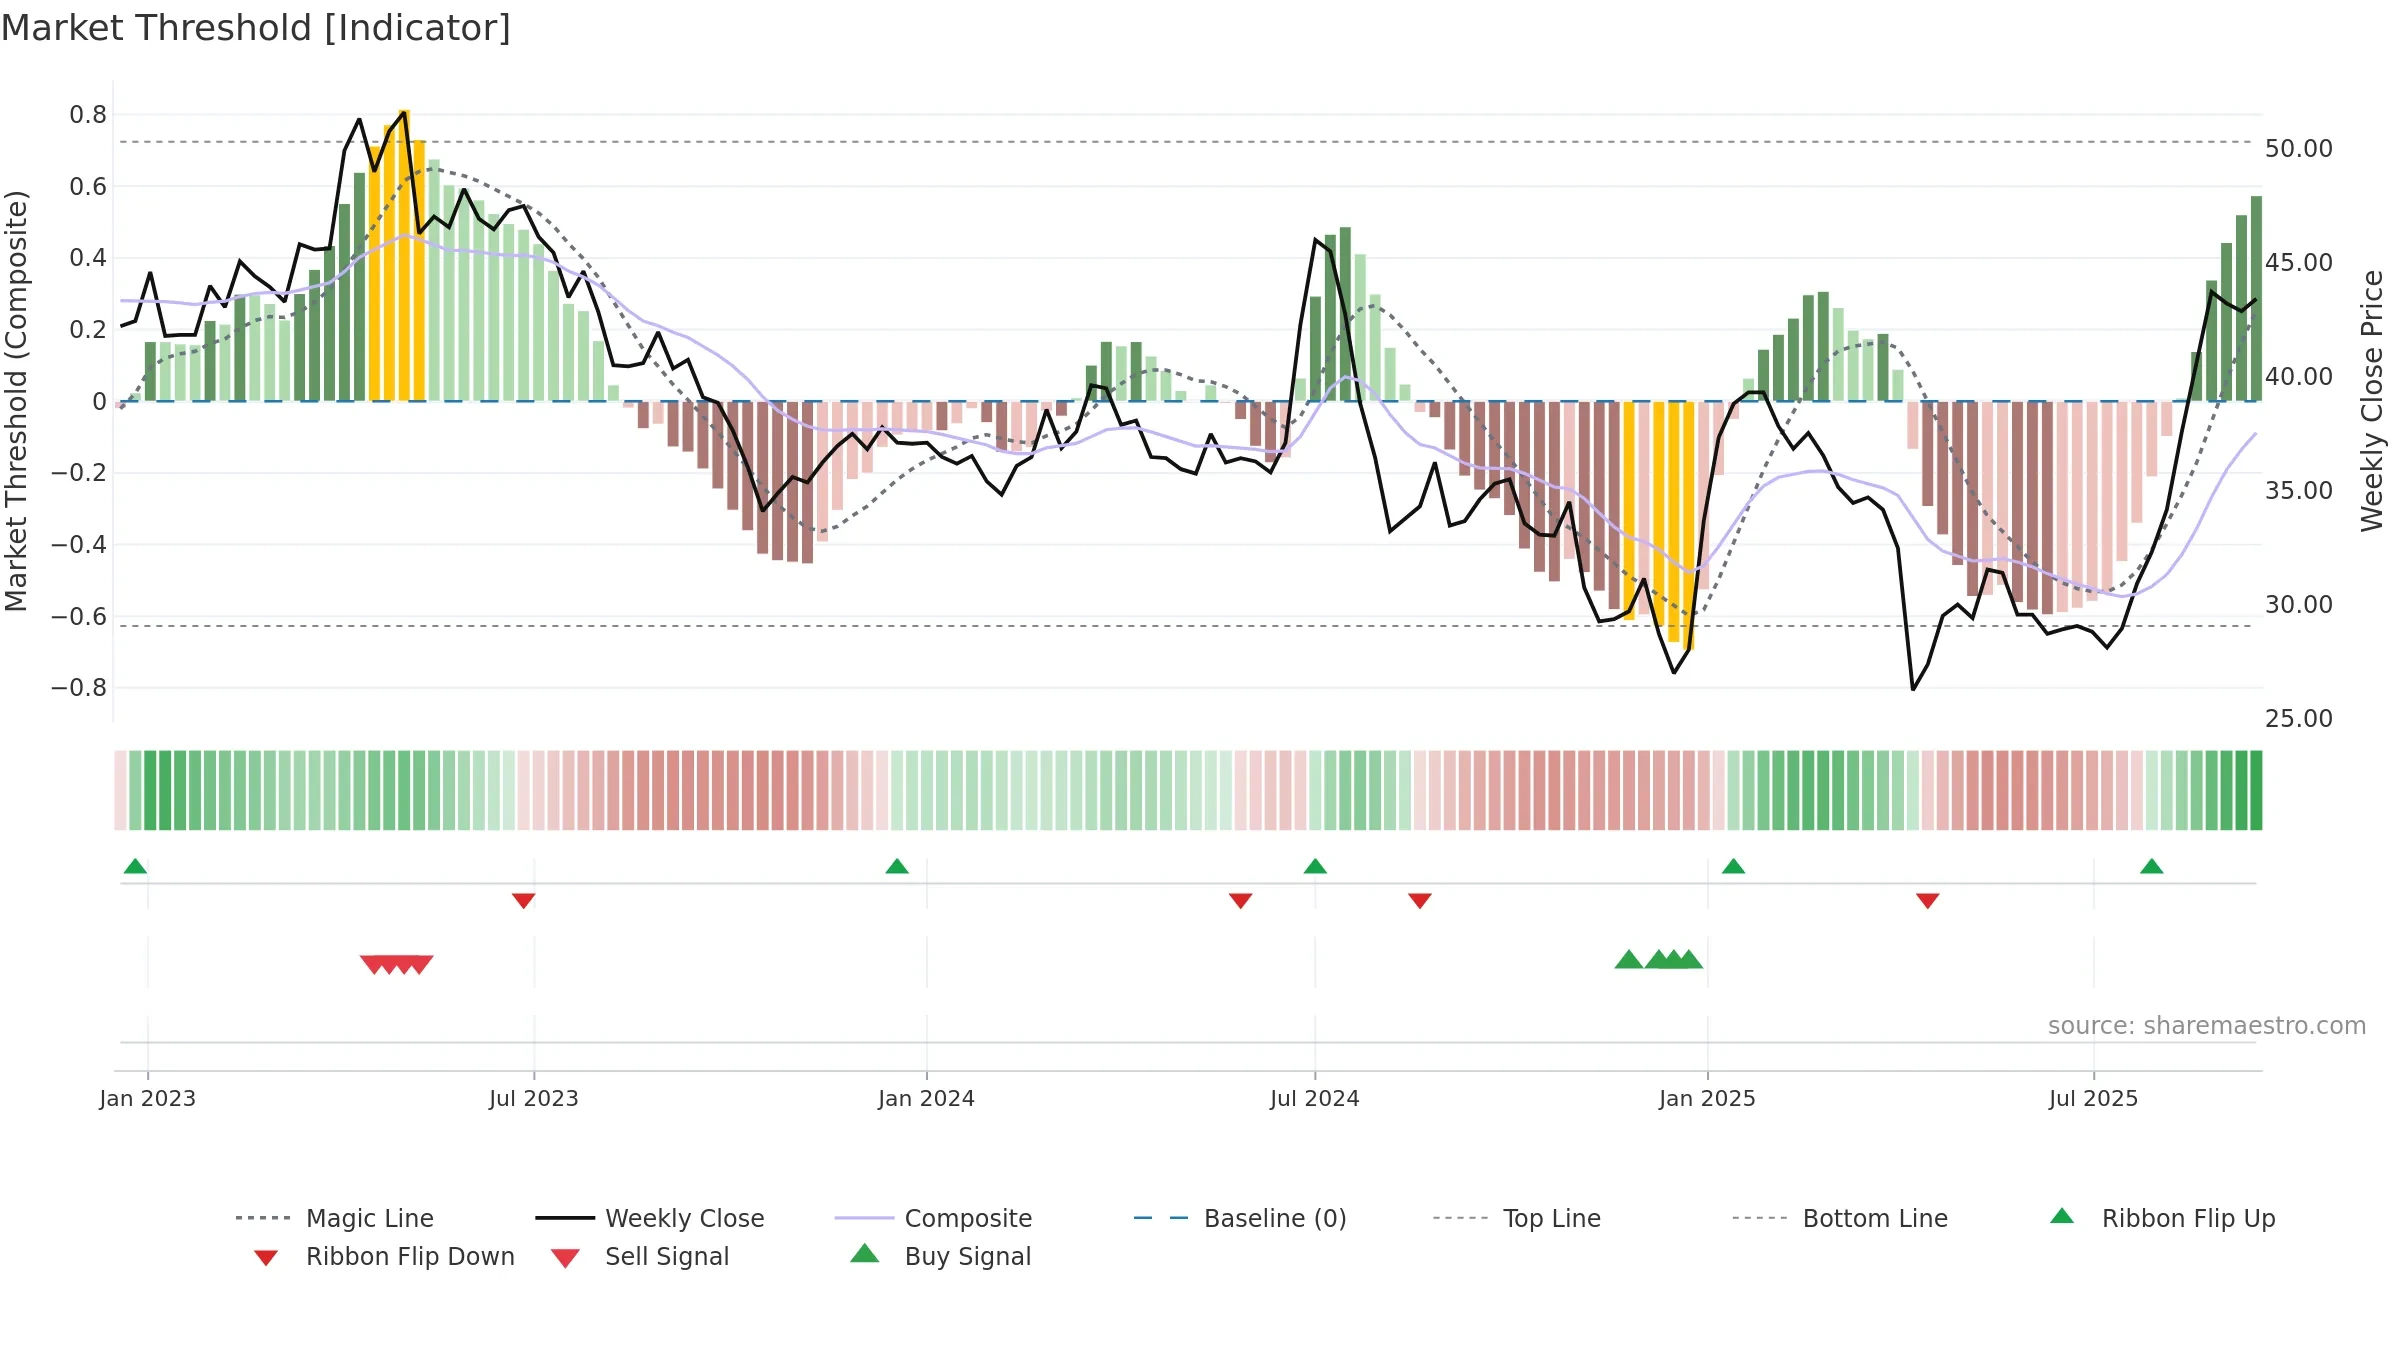Screen dimensions: 2400x1350
Task: Click the Jan 2024 axis label
Action: 926,1098
